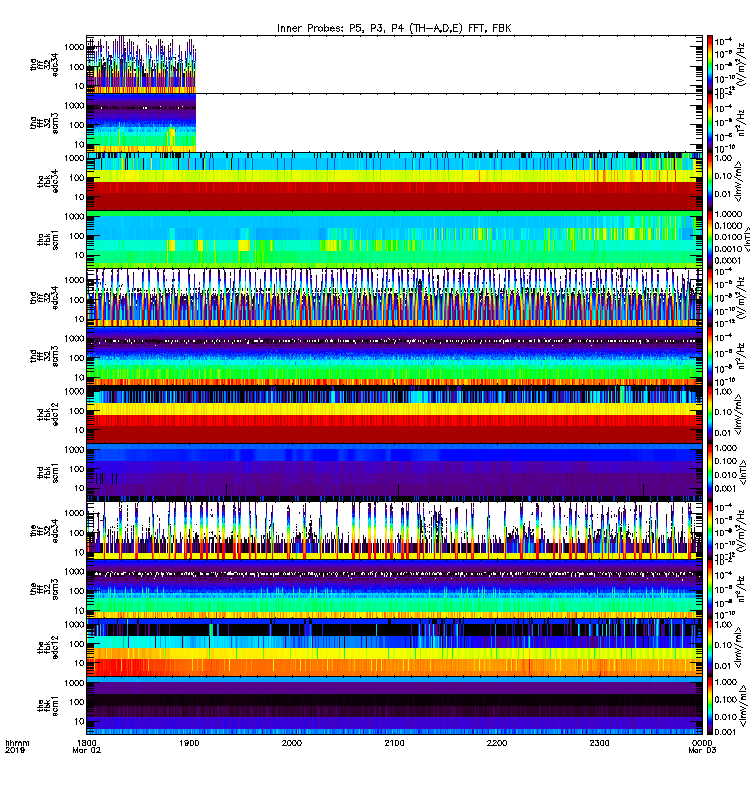The height and width of the screenshot is (800, 750).
Task: Select the color bar of tha fbk scm1 panel
Action: (x=709, y=239)
